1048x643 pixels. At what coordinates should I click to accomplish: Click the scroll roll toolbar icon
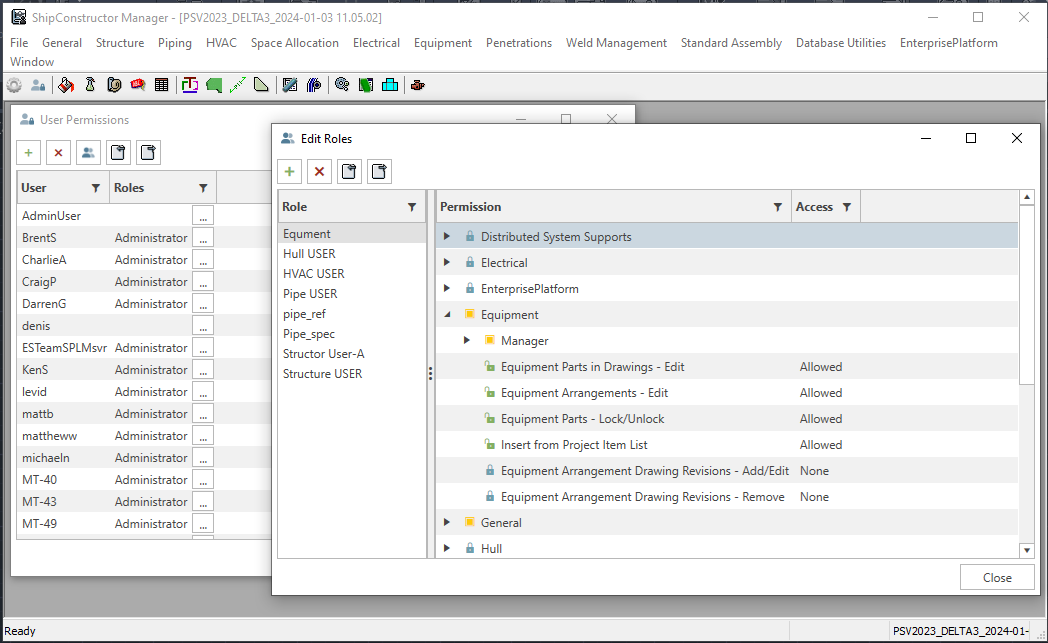[x=114, y=86]
